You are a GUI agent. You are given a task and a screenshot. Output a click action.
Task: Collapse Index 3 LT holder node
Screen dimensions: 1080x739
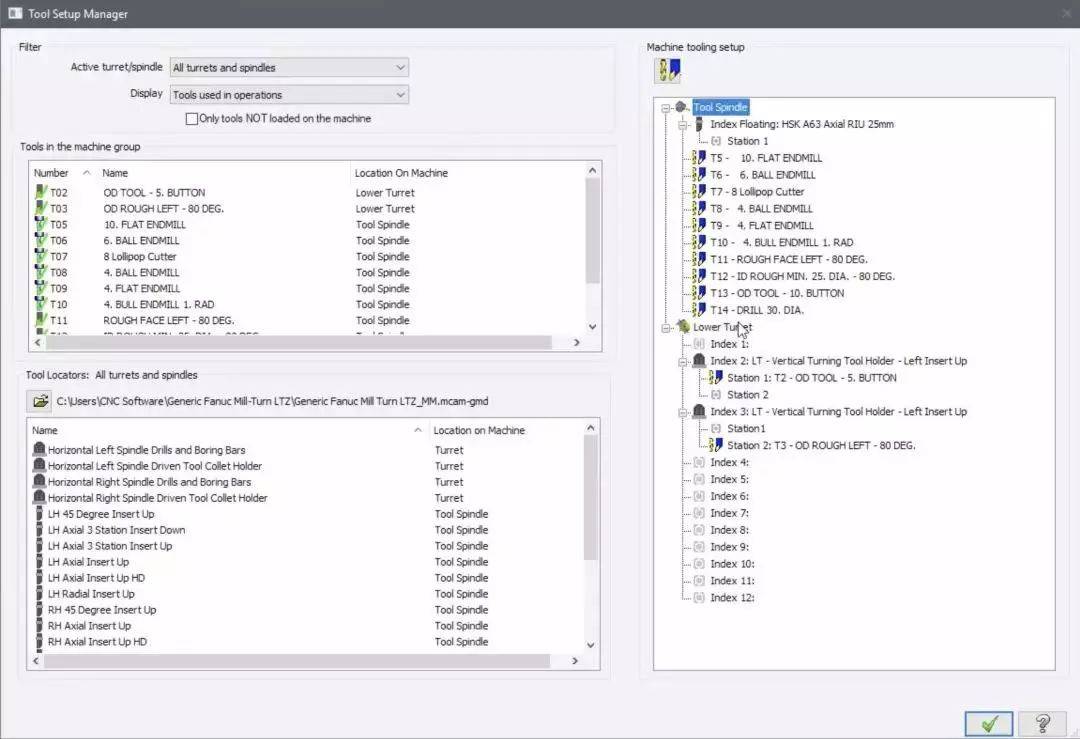683,413
